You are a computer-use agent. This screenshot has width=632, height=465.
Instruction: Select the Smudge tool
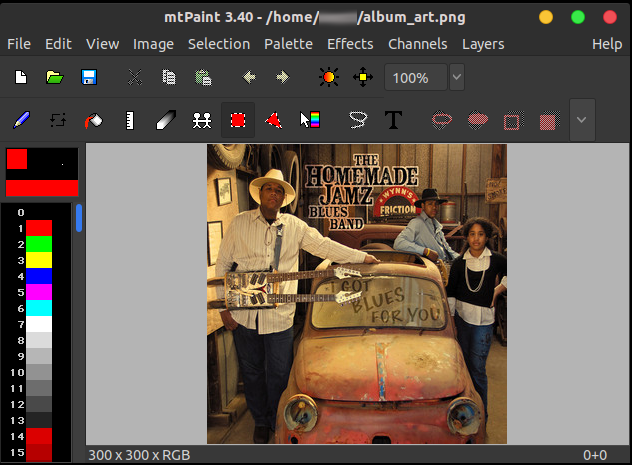tap(166, 120)
